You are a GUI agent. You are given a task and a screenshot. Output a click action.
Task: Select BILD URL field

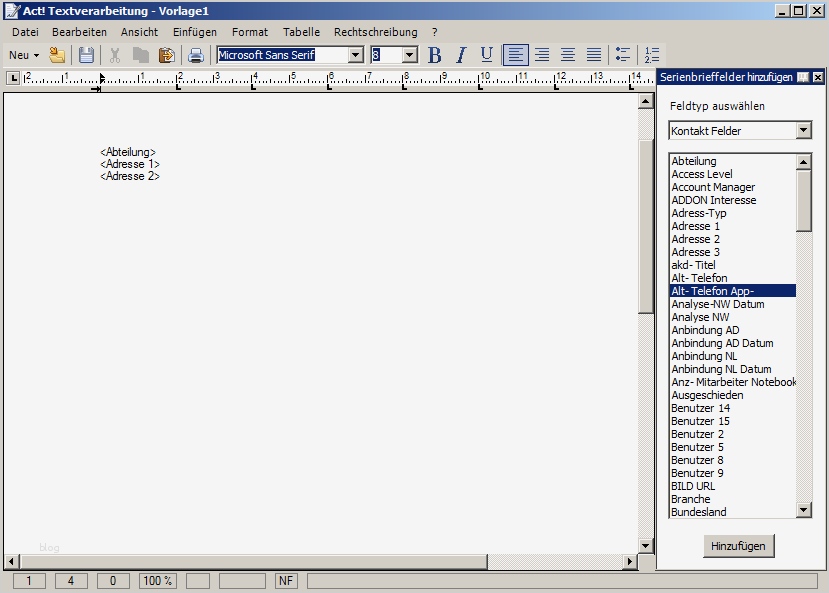pyautogui.click(x=733, y=486)
